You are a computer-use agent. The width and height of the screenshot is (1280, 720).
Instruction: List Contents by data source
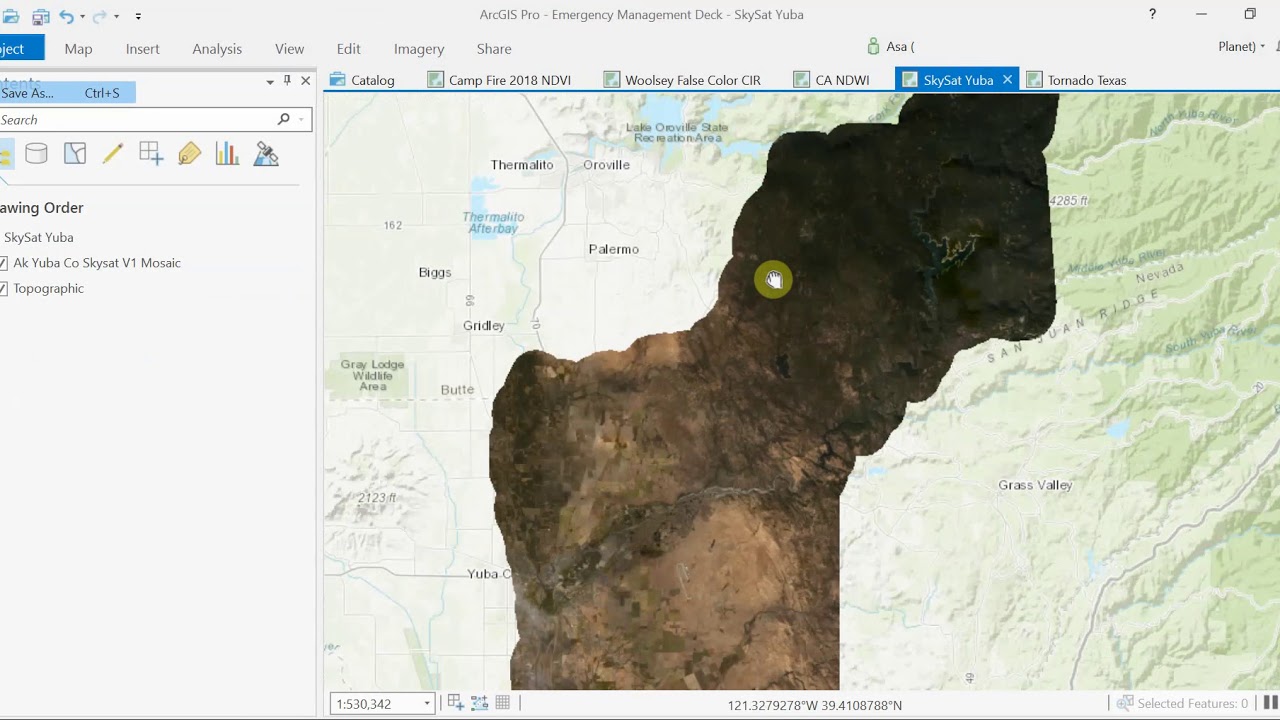[x=36, y=153]
